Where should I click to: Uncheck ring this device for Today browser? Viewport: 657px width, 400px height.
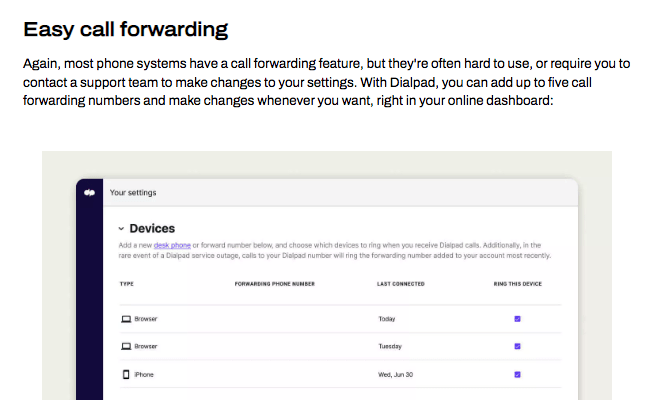[517, 319]
